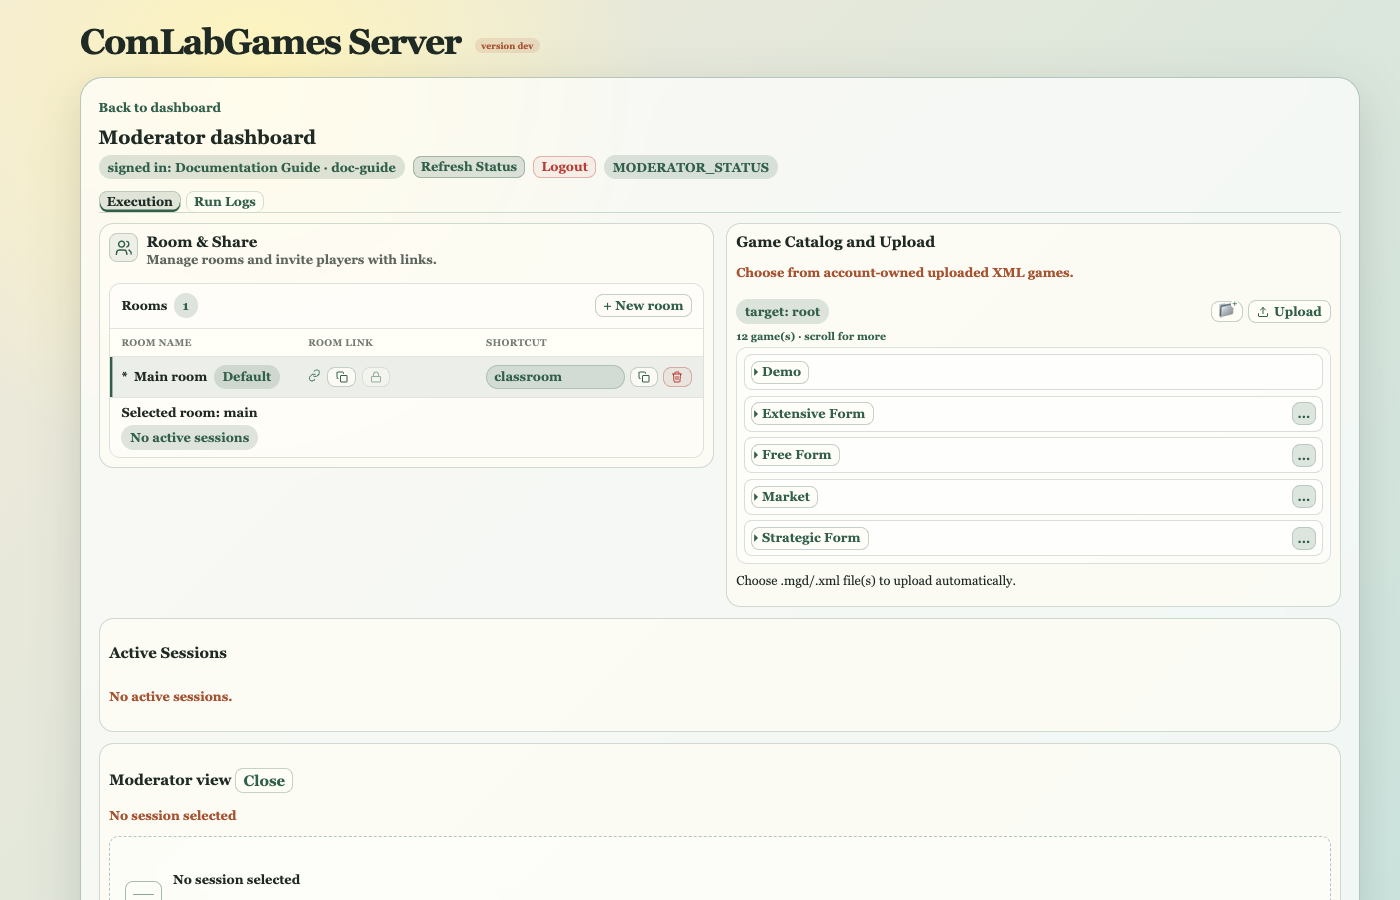
Task: Expand the Extensive Form folder
Action: click(x=812, y=414)
